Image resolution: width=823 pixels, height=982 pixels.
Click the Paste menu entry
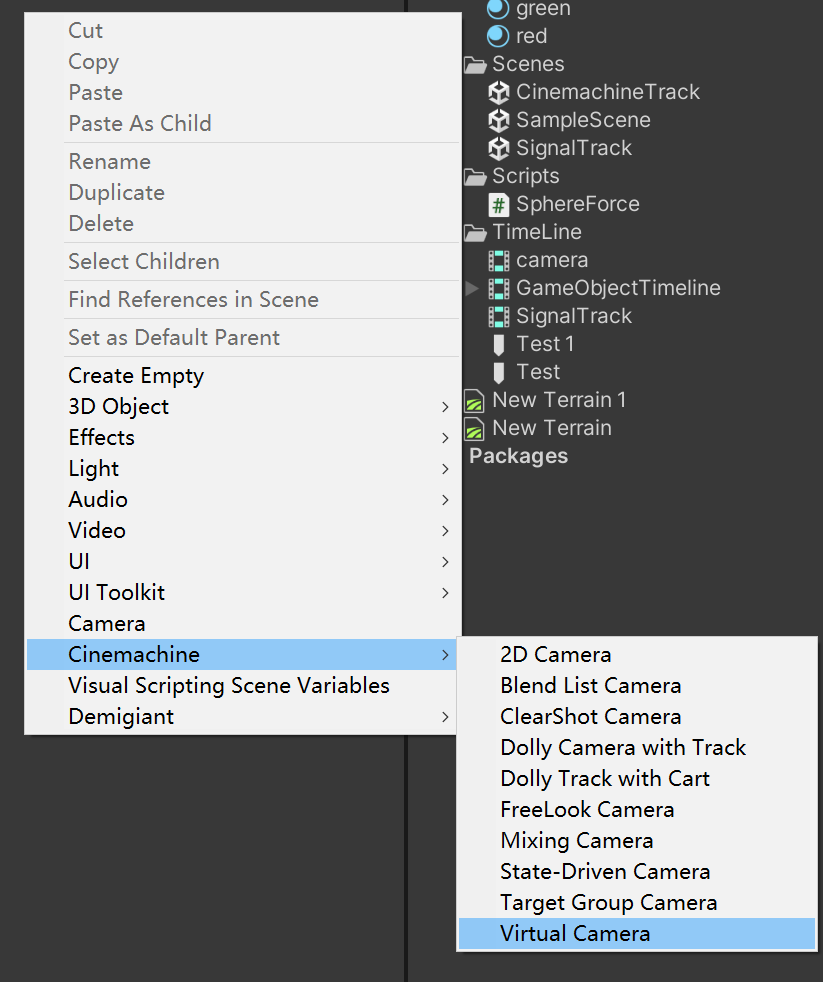click(x=243, y=93)
